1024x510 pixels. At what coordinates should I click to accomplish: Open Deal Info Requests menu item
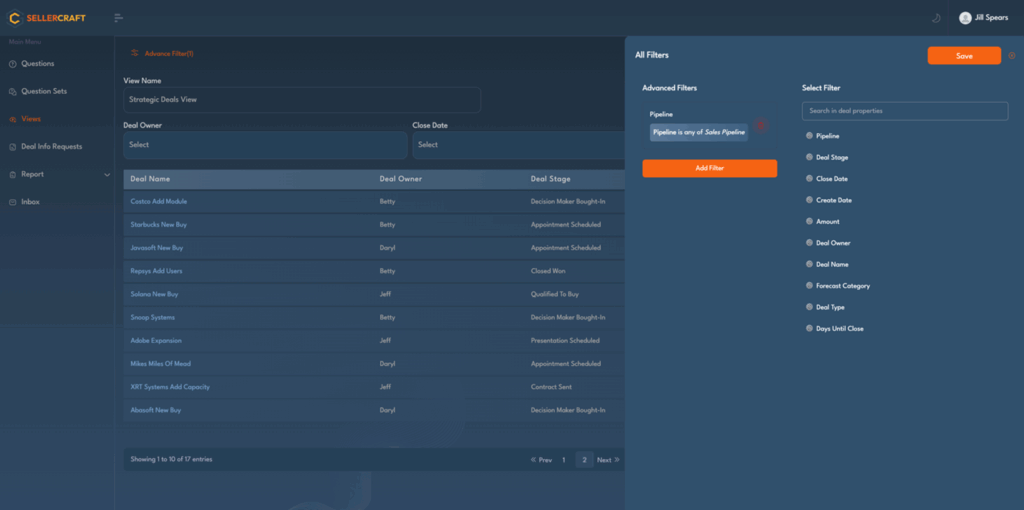[x=51, y=147]
